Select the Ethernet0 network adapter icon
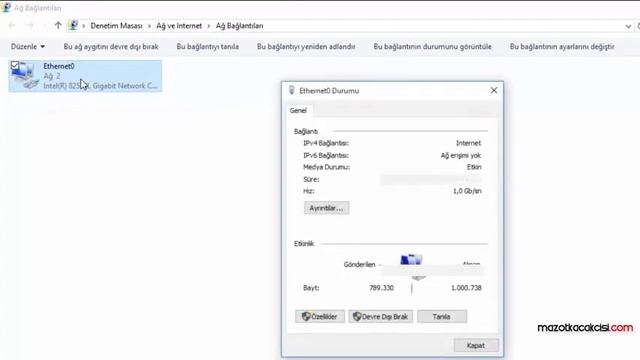640x360 pixels. [x=25, y=76]
